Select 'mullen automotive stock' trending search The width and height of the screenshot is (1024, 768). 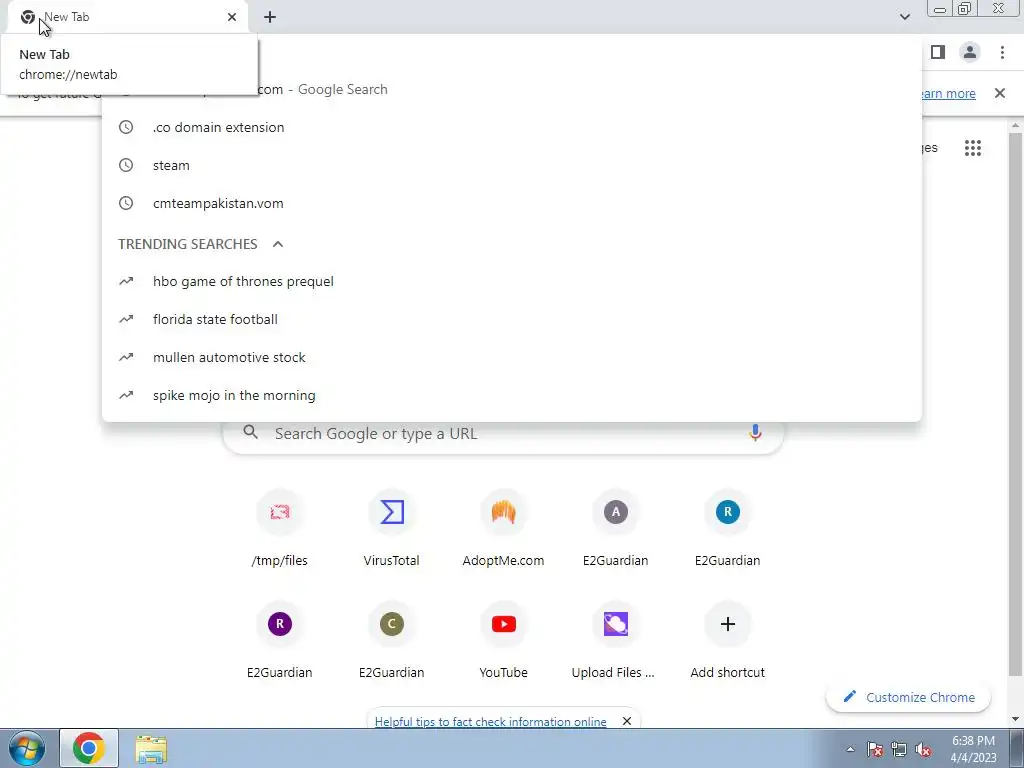click(x=512, y=357)
